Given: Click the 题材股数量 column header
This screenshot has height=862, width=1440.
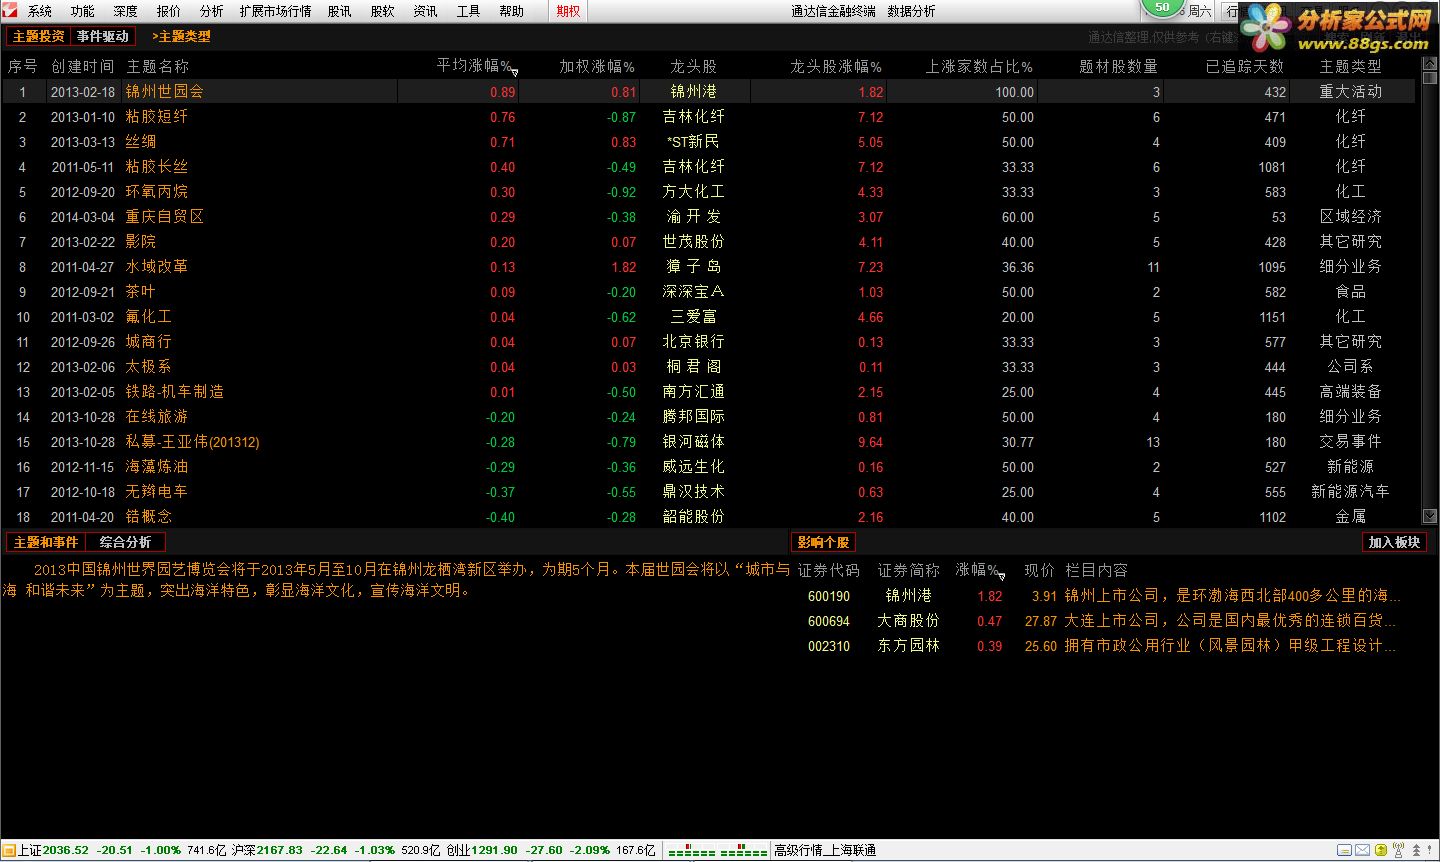Looking at the screenshot, I should 1118,66.
